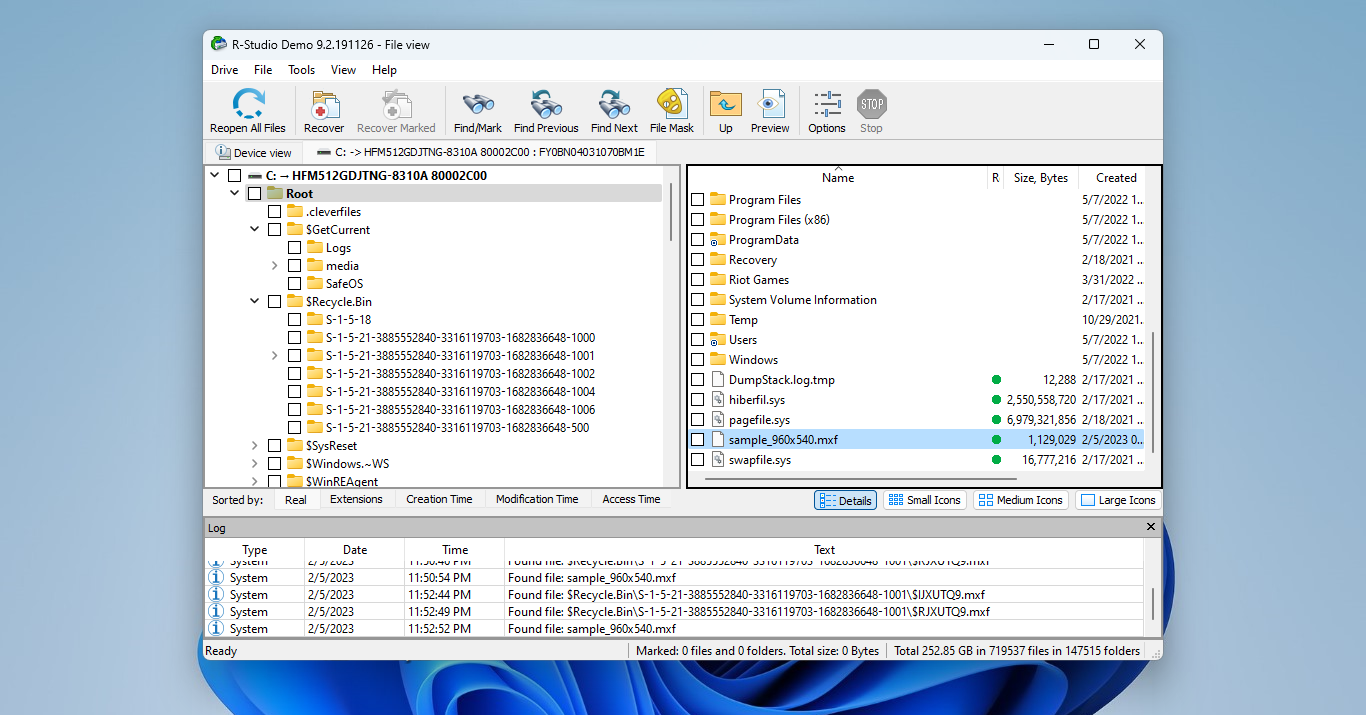
Task: Click the Find Next icon
Action: click(x=614, y=104)
